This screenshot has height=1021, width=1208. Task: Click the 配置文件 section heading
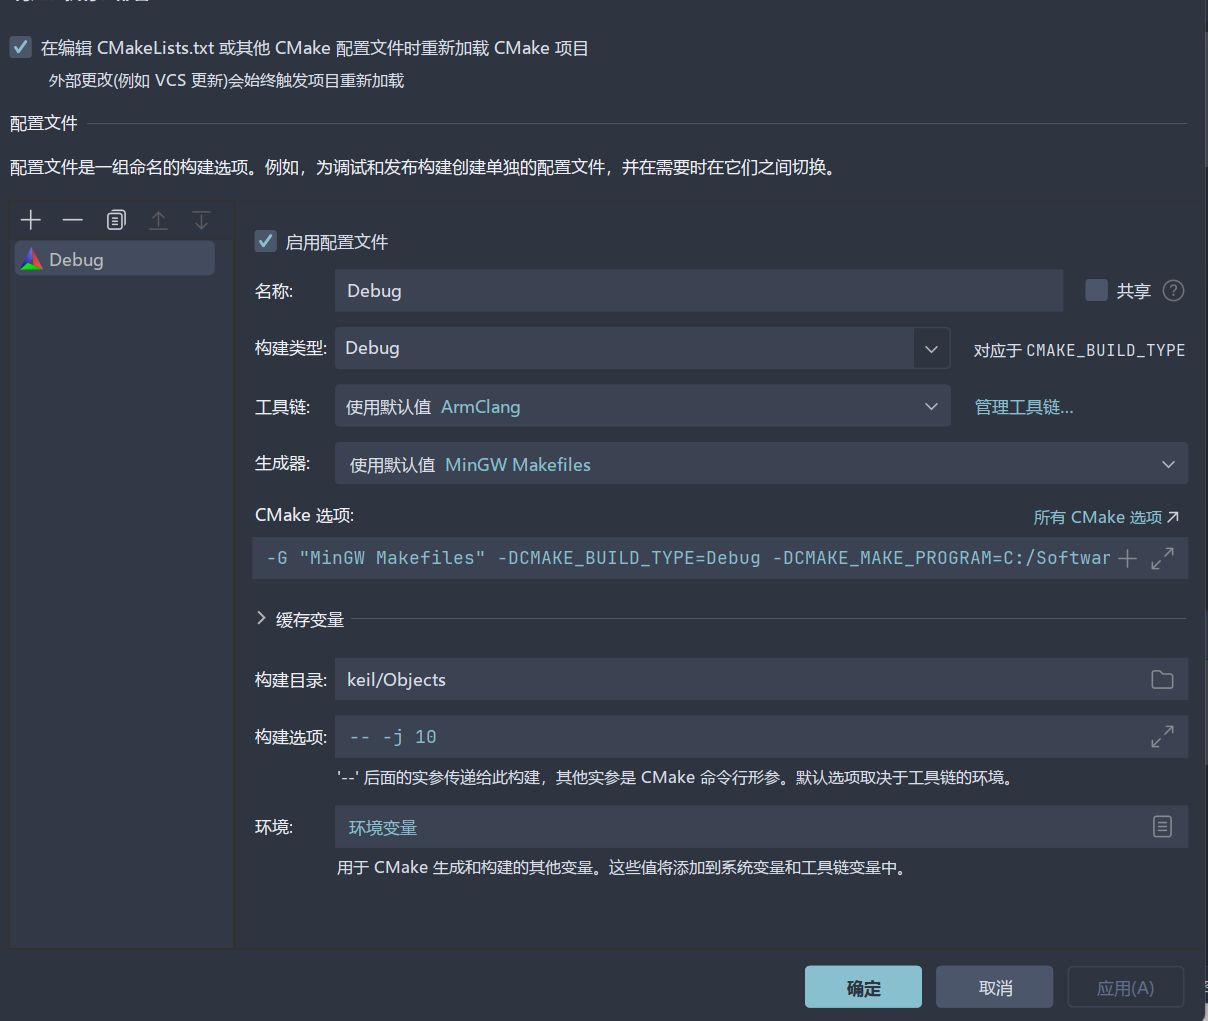[x=44, y=123]
